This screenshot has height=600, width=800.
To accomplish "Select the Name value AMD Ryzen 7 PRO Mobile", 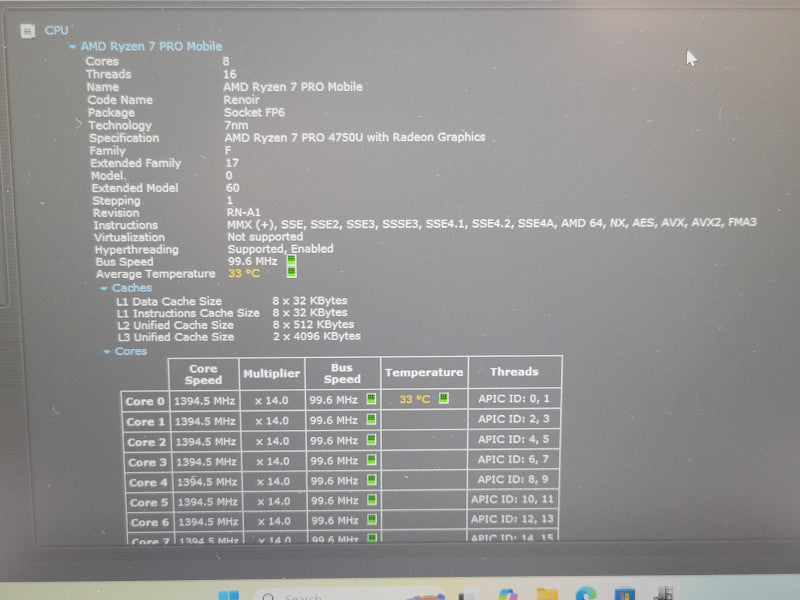I will click(x=293, y=87).
